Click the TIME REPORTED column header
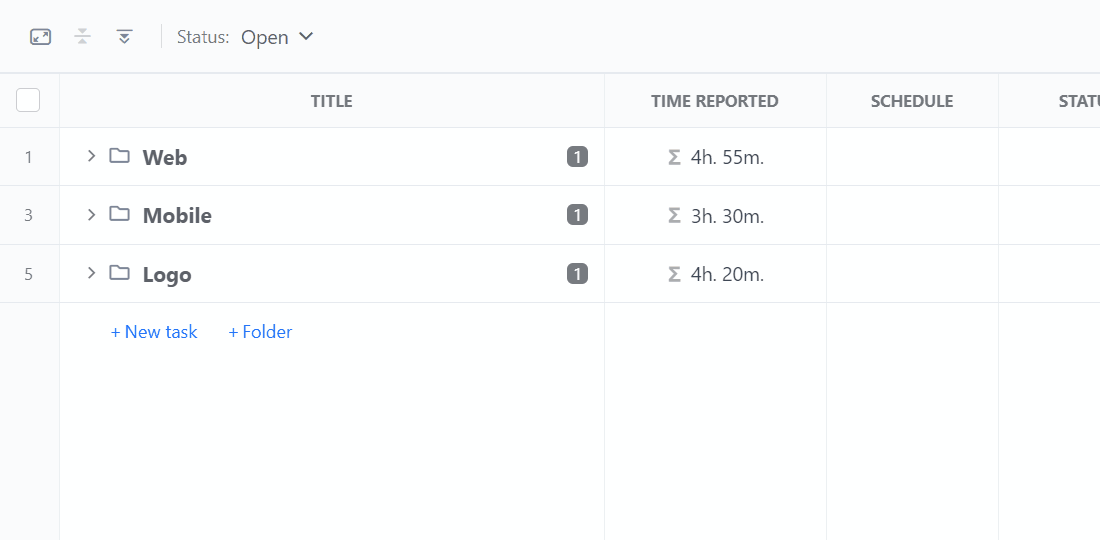This screenshot has width=1100, height=540. pos(715,101)
